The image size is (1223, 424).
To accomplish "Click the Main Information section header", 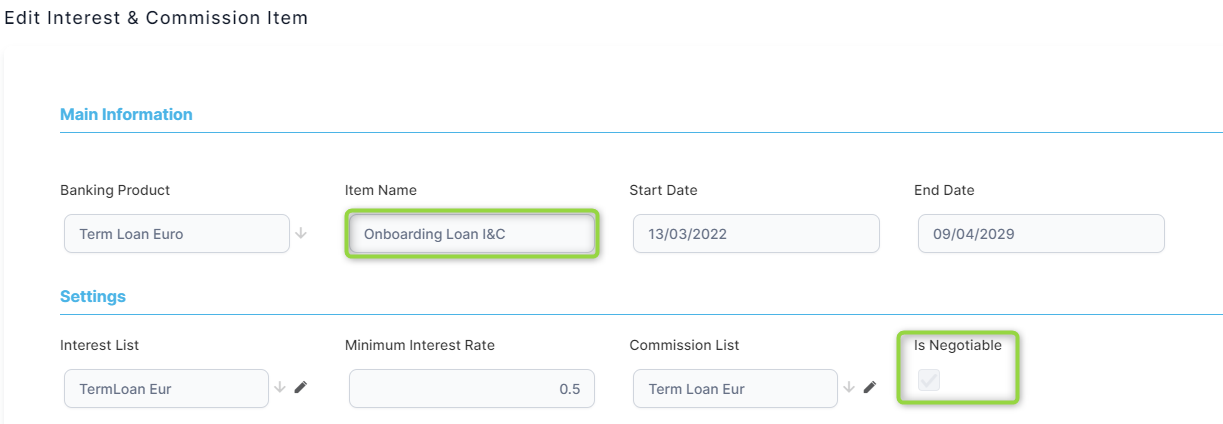I will tap(126, 114).
